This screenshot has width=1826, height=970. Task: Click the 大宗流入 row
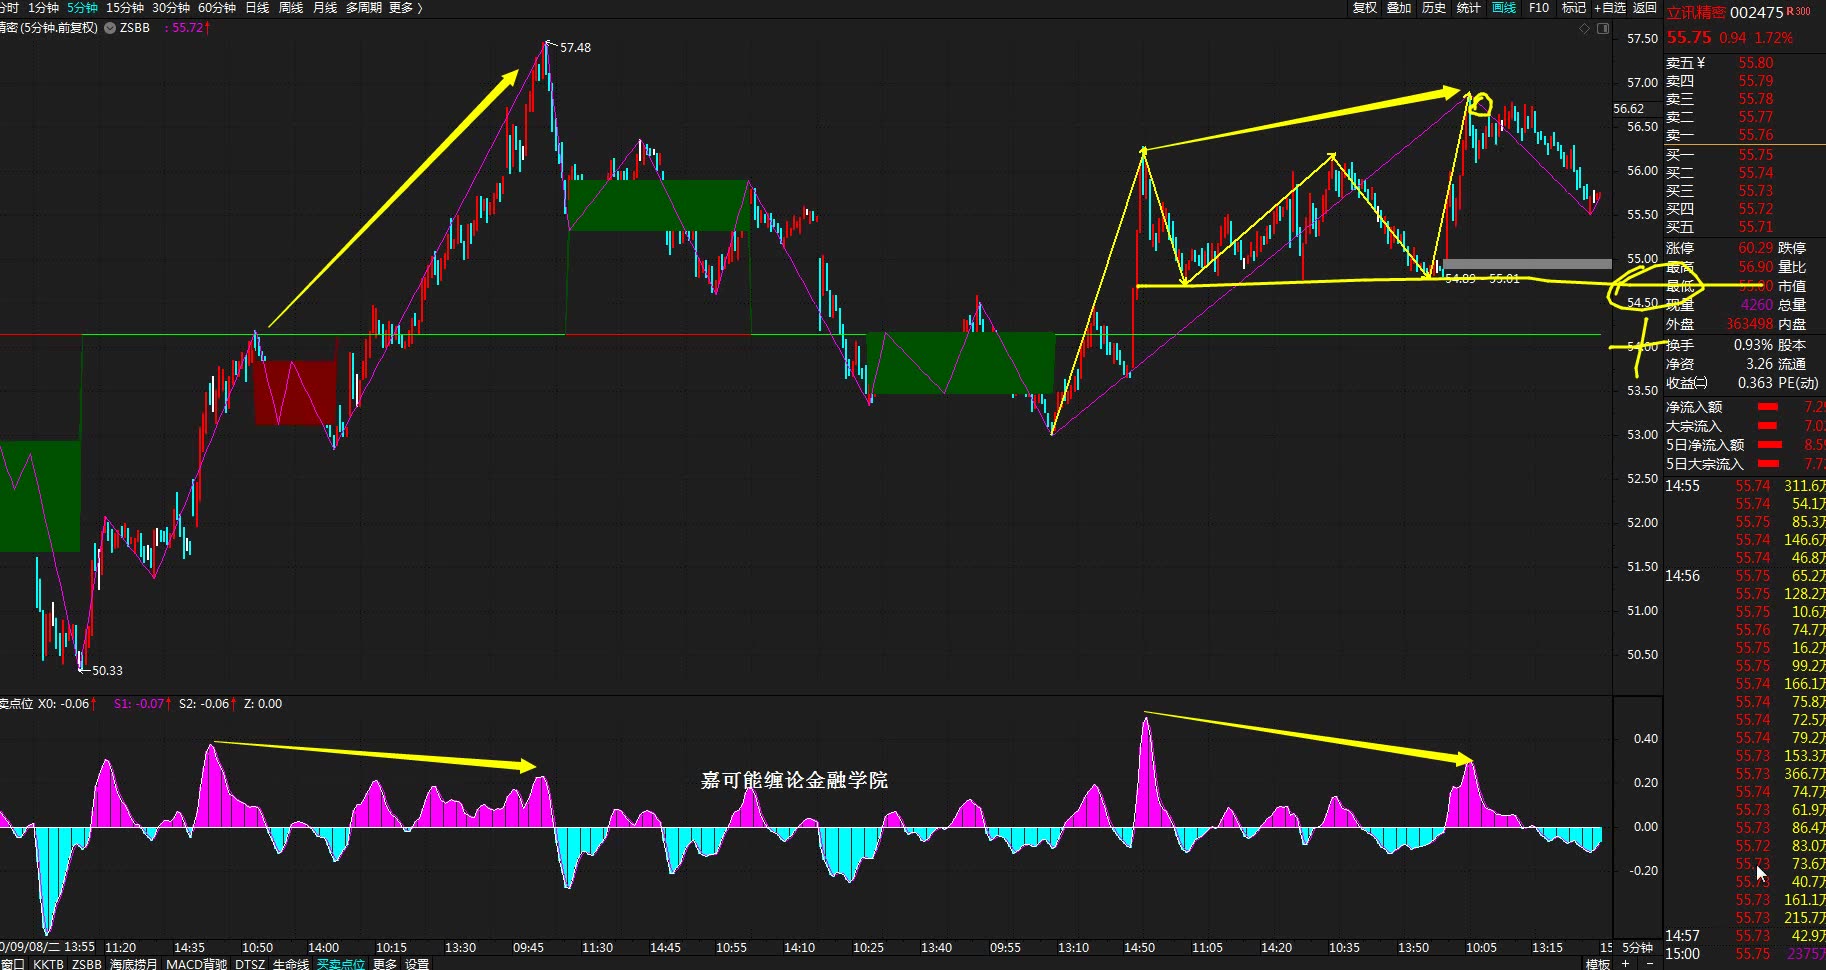tap(1745, 426)
